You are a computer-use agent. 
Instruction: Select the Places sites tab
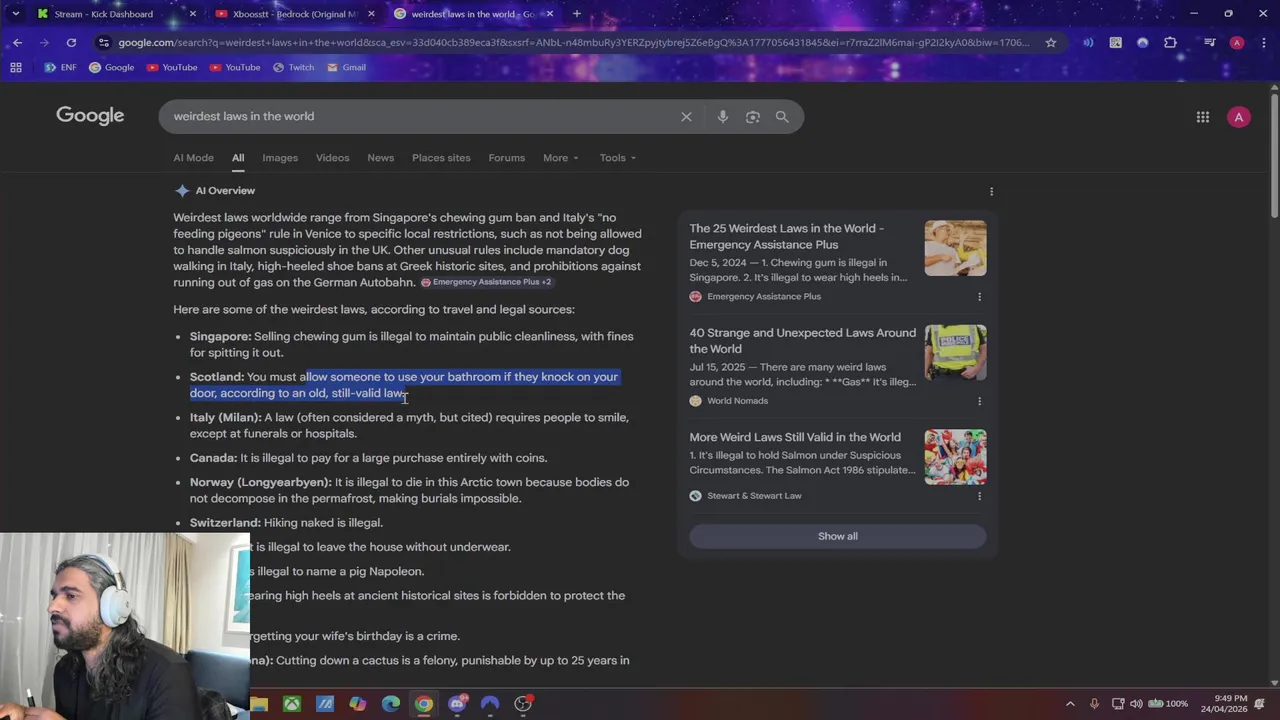coord(441,158)
